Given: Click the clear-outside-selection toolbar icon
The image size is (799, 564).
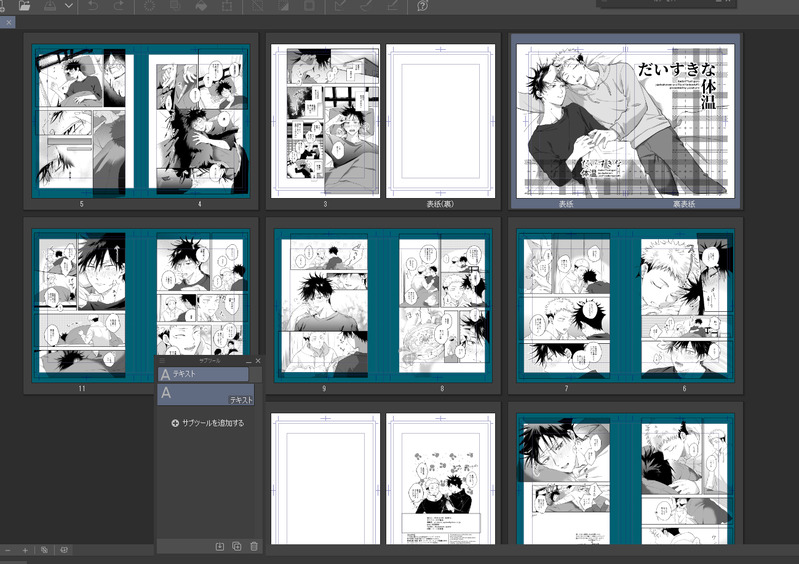Looking at the screenshot, I should [x=175, y=6].
